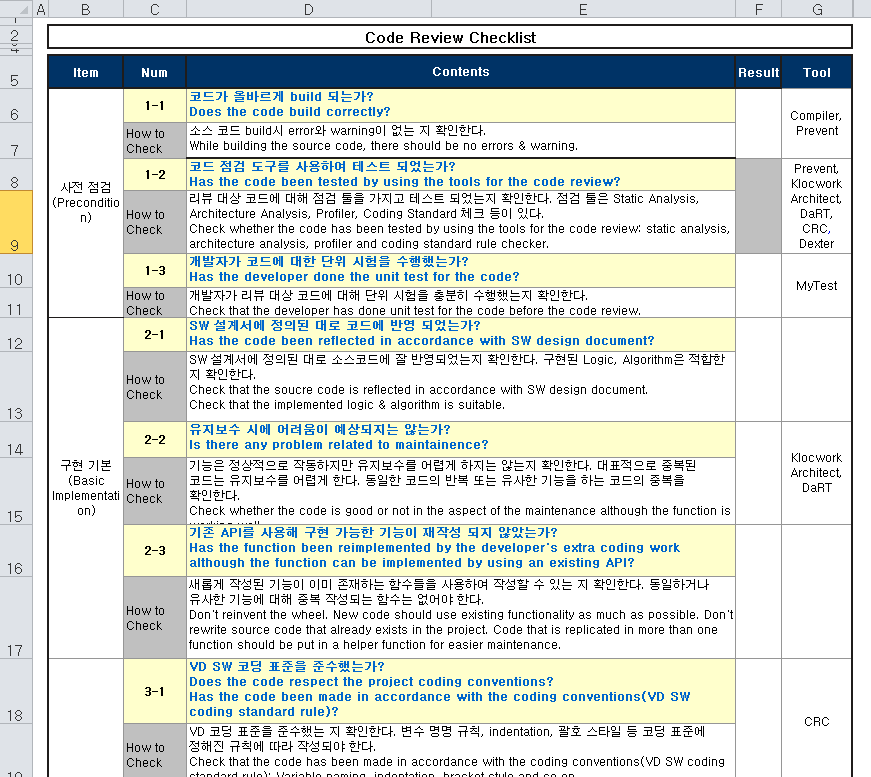Click the MyTest tool cell

pos(817,286)
